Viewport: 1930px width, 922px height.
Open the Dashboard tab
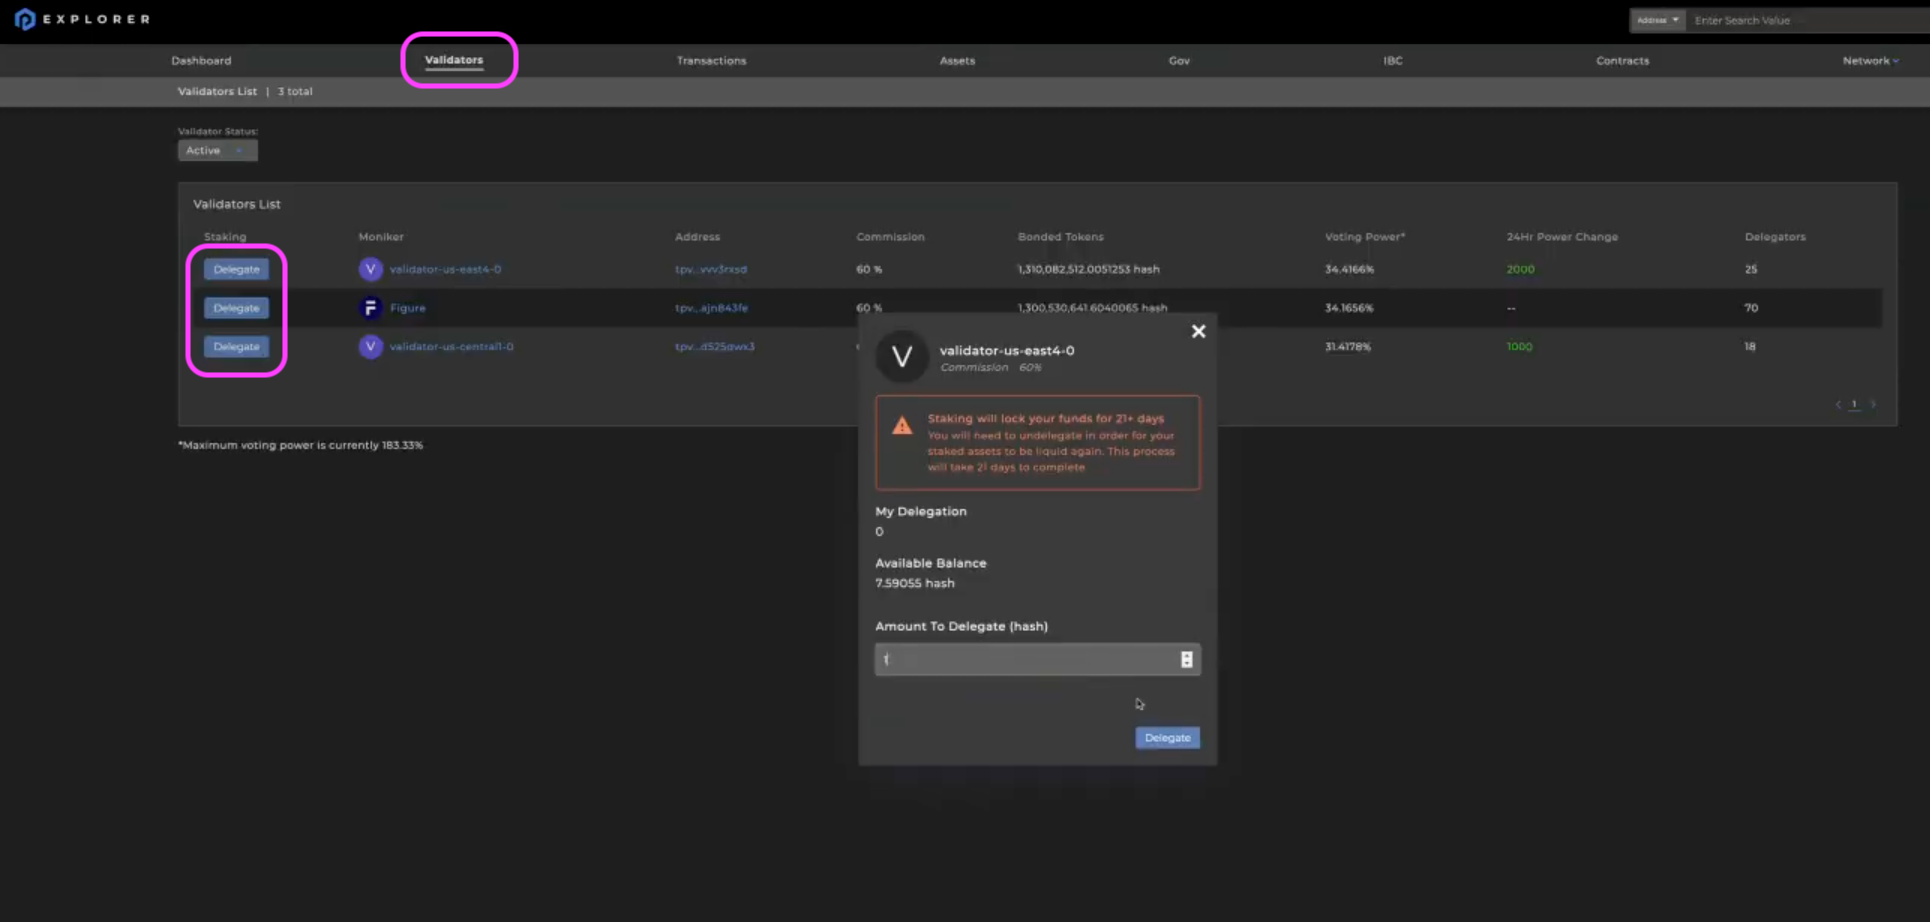pos(201,61)
